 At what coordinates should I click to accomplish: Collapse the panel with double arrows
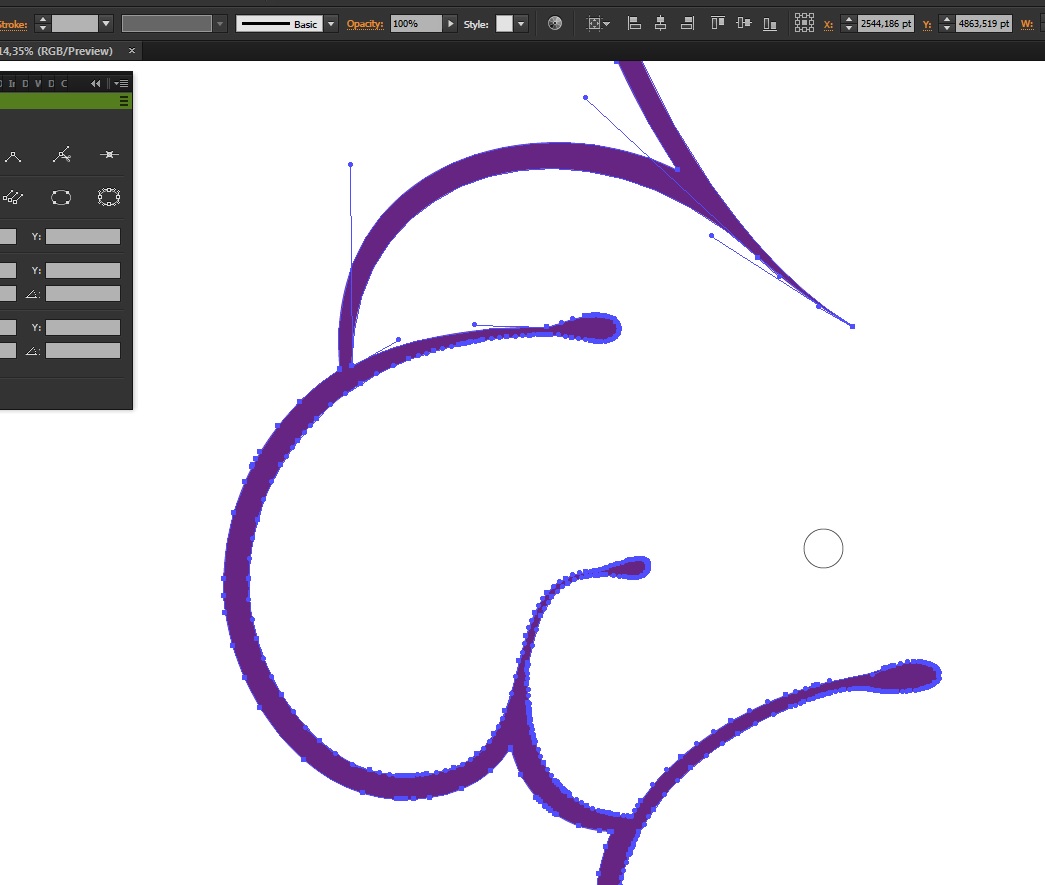pos(96,83)
